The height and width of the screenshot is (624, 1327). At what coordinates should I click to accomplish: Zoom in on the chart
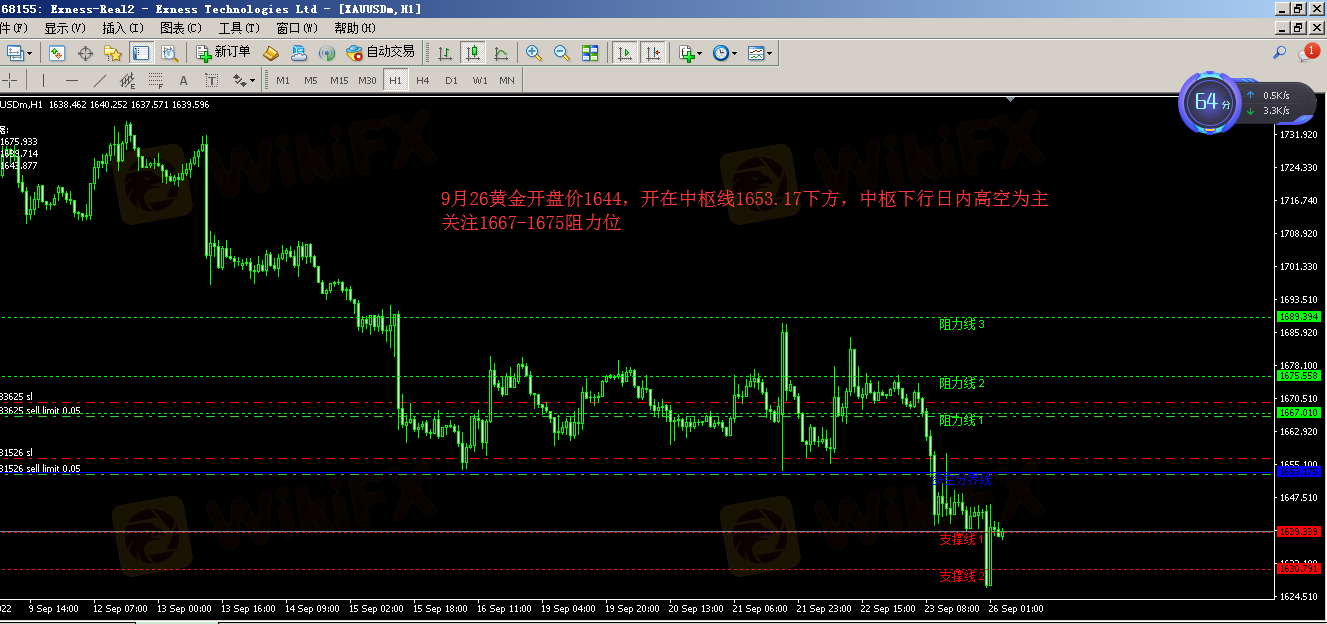coord(534,53)
